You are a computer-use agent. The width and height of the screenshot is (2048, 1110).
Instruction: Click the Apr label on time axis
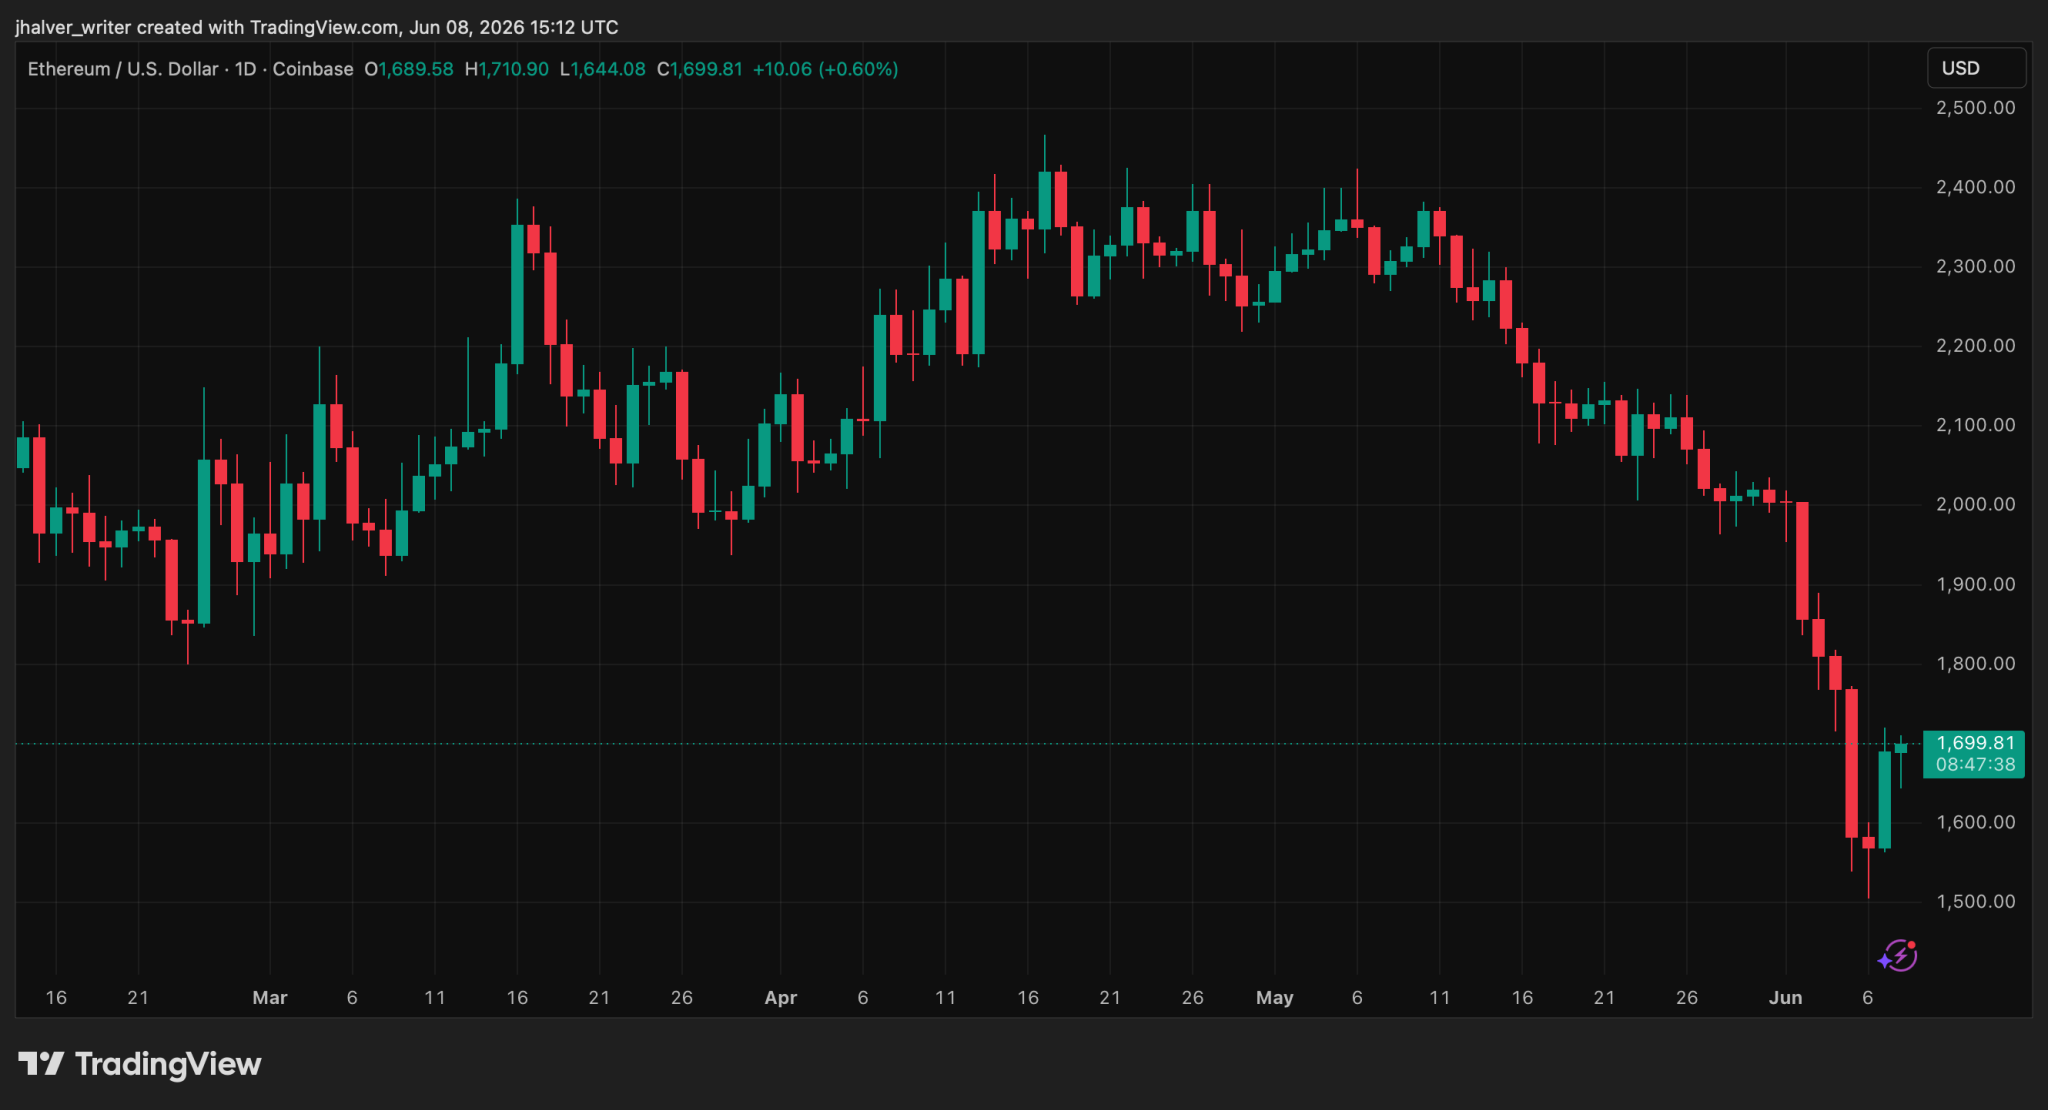780,998
